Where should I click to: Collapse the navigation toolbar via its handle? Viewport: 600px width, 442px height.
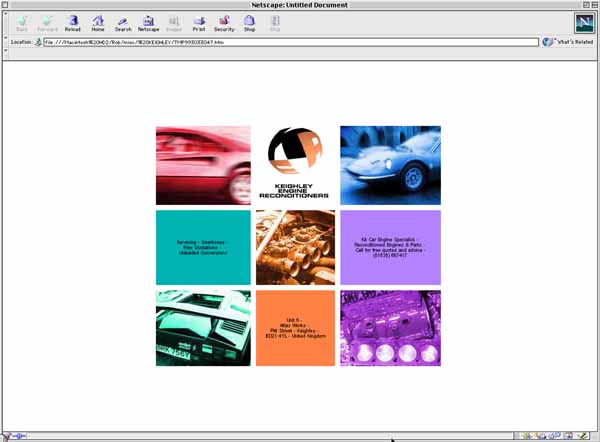point(5,23)
